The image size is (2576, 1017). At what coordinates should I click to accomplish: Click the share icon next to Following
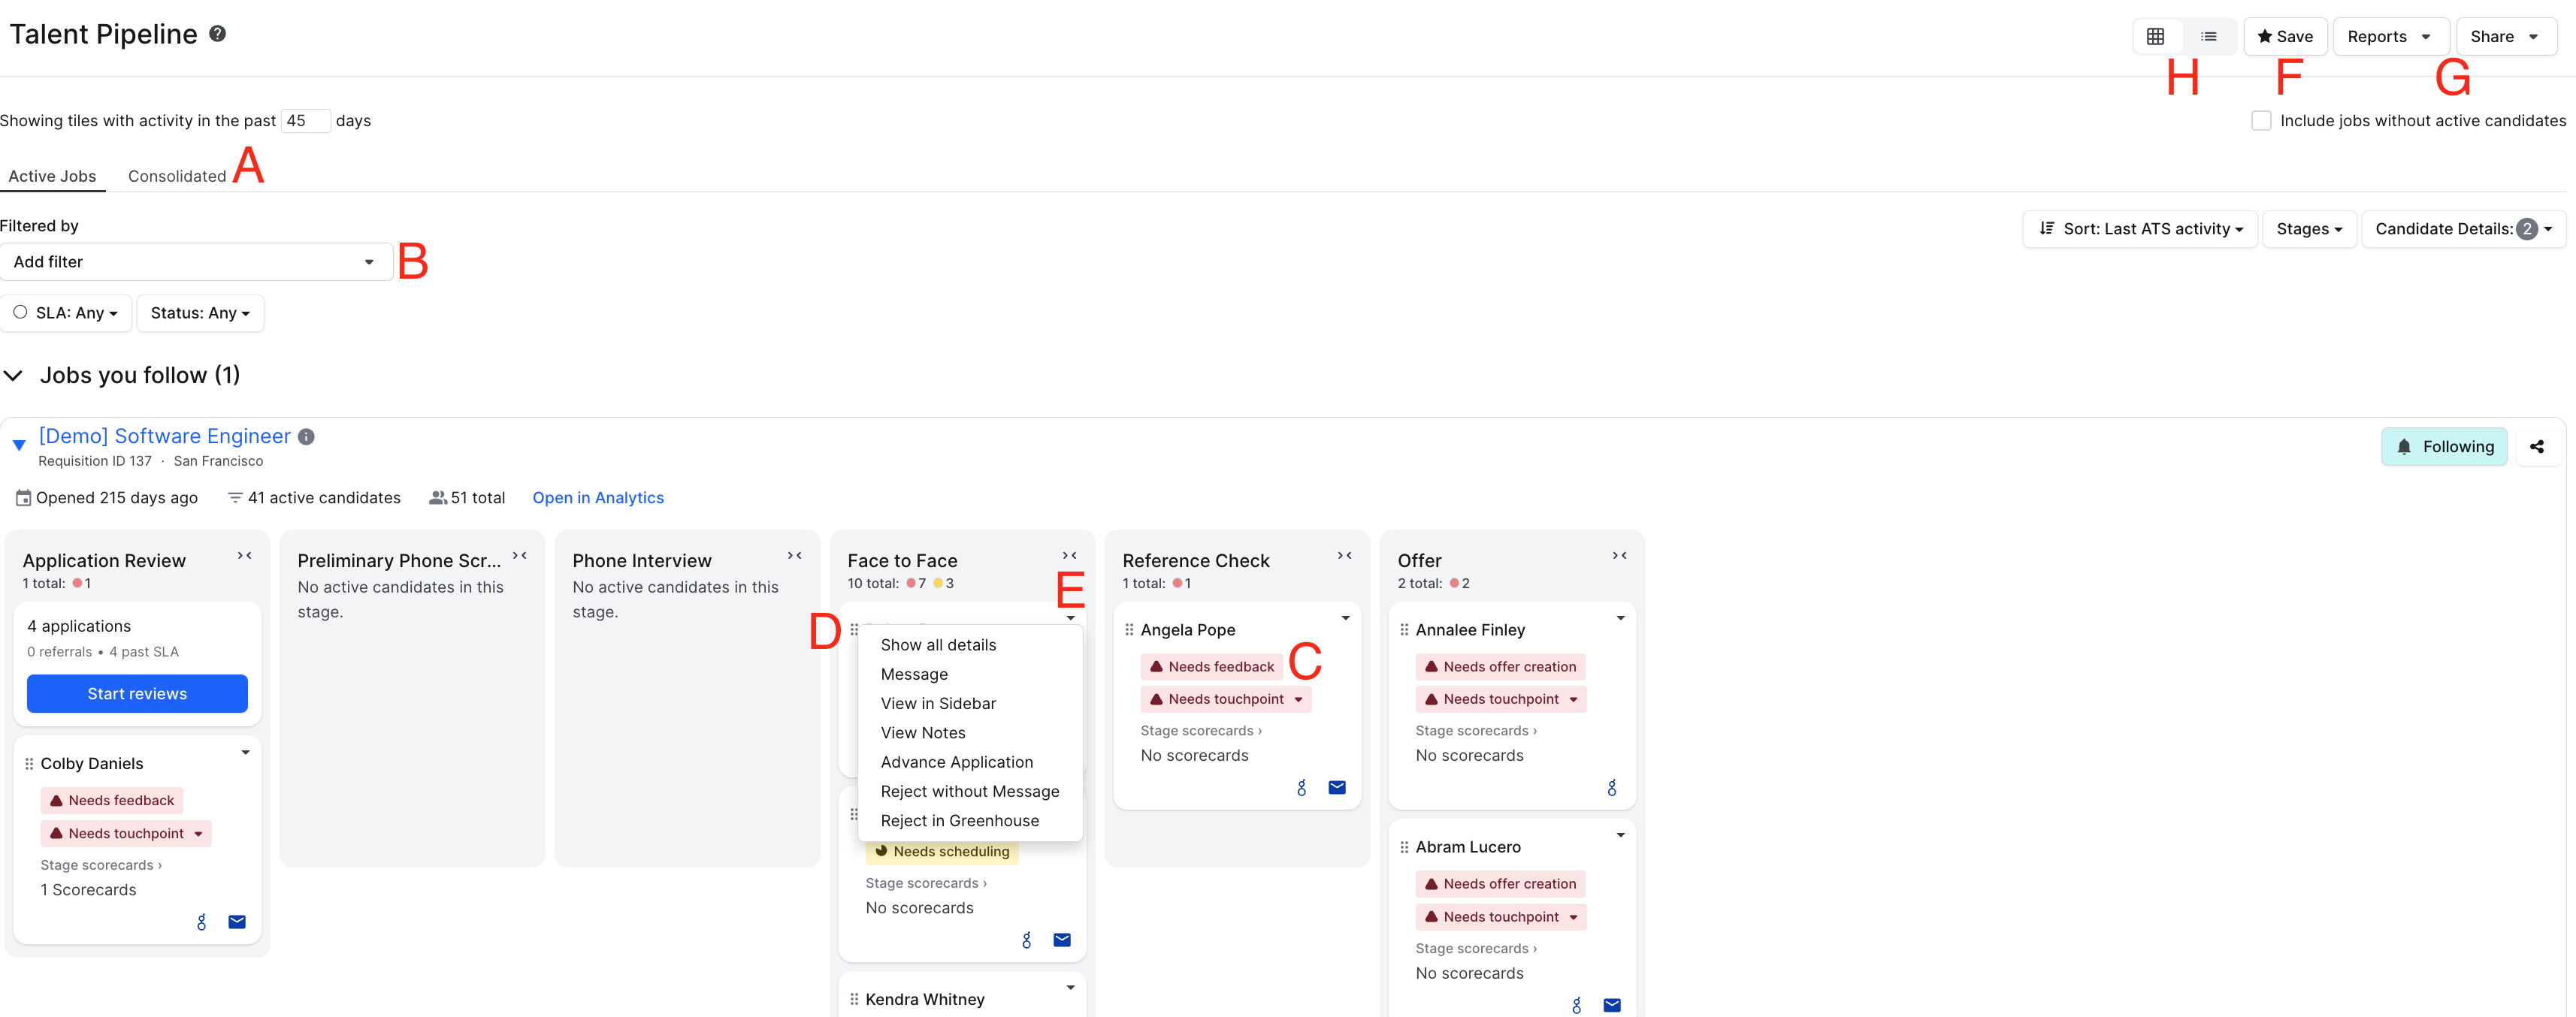[x=2536, y=447]
